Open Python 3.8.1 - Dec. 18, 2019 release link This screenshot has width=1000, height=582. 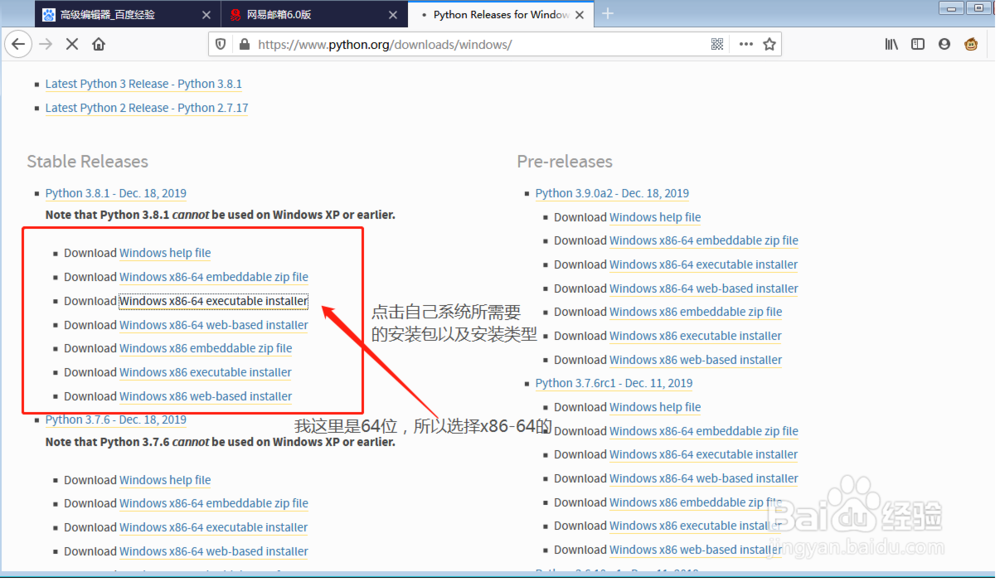tap(115, 193)
